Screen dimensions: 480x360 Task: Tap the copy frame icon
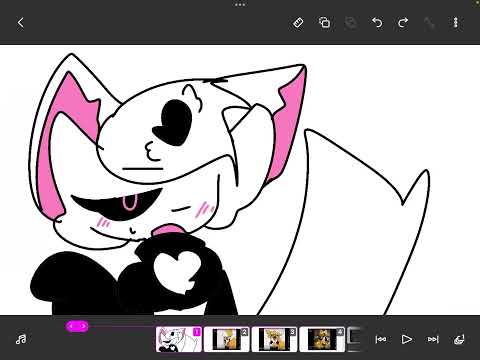pyautogui.click(x=324, y=23)
